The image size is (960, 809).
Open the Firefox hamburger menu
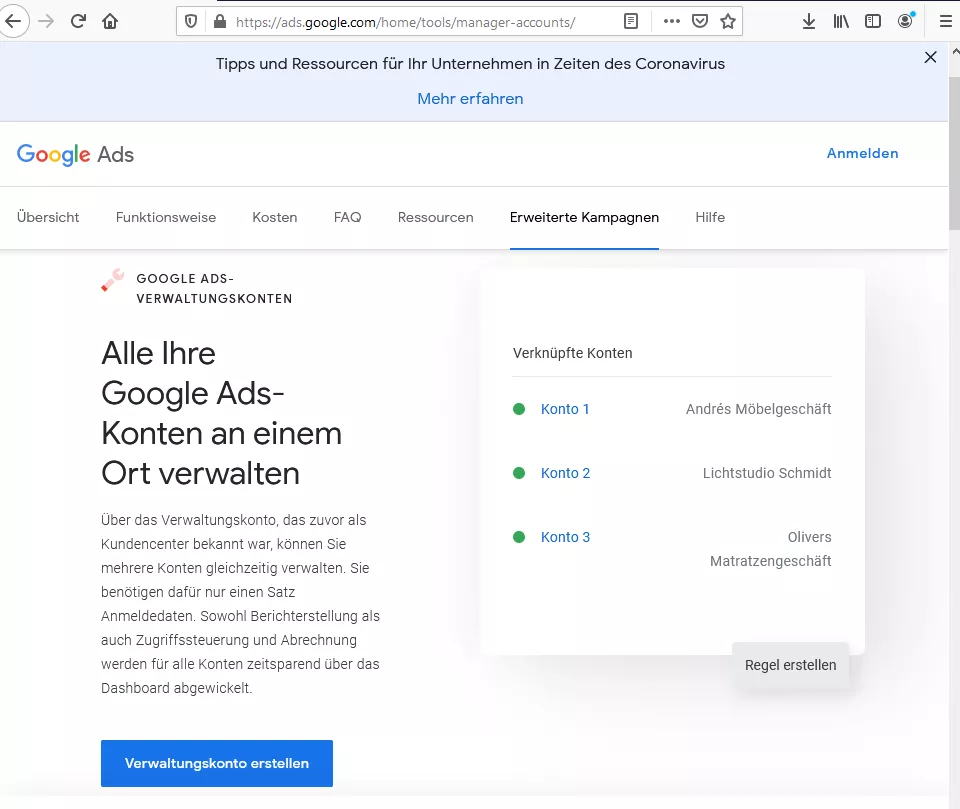pos(945,21)
